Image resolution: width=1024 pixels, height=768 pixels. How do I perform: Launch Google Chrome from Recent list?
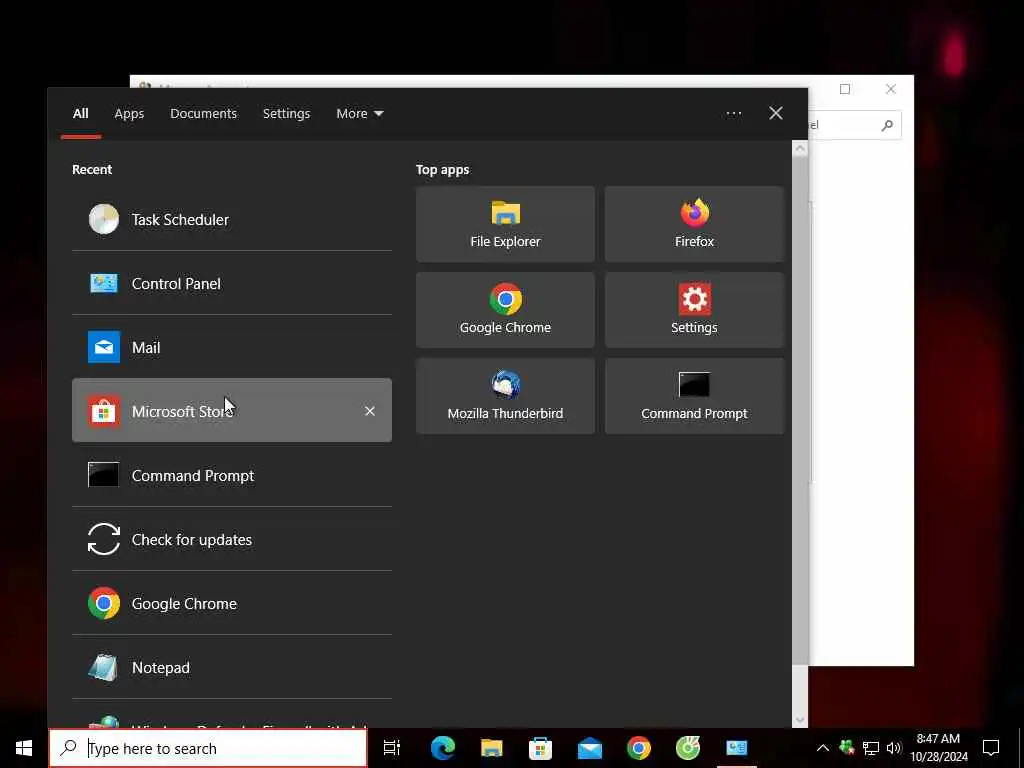(232, 603)
